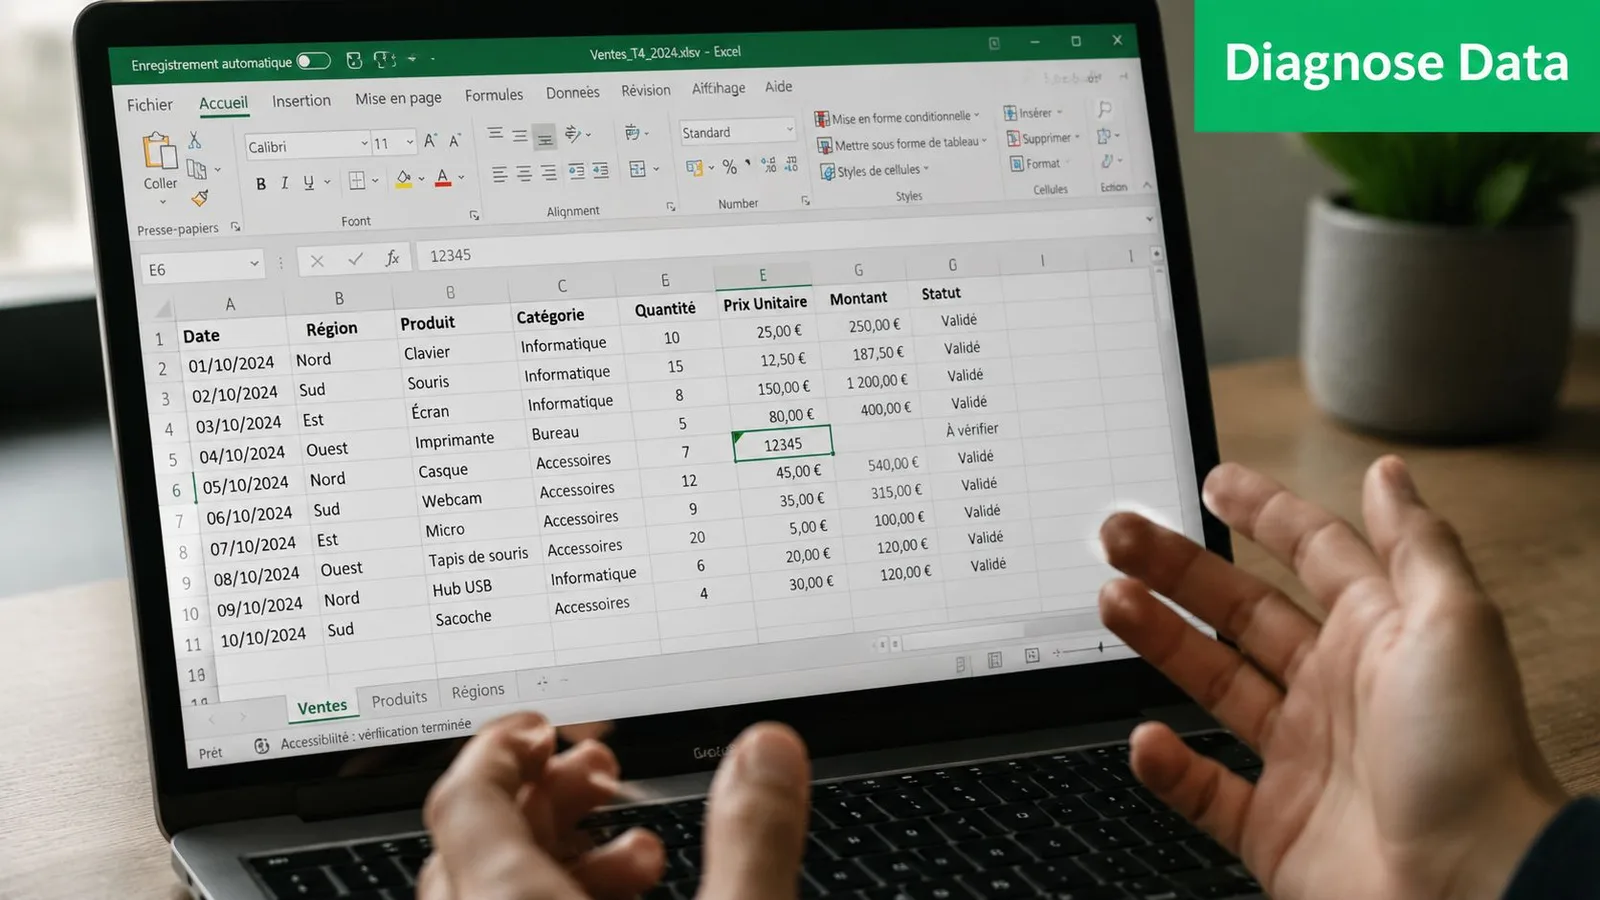Select the cell reading 'Tapis de souris'

(x=478, y=556)
